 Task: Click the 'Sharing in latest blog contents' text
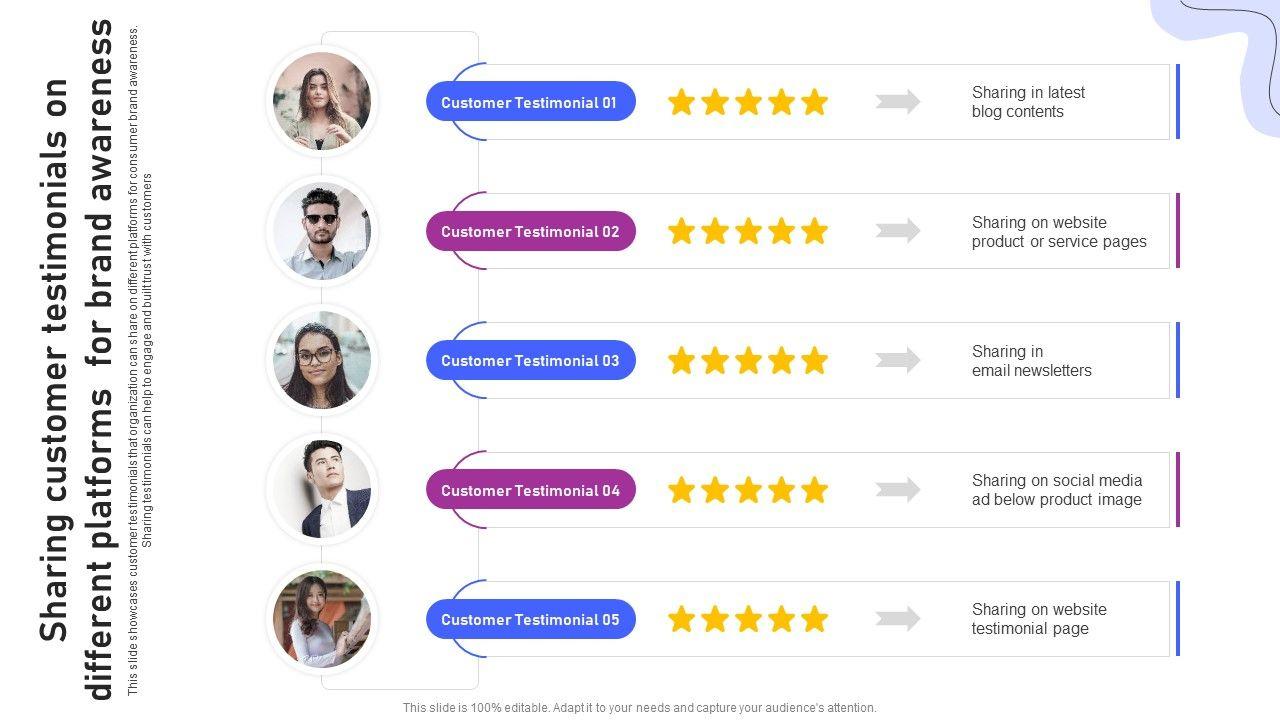(1028, 102)
